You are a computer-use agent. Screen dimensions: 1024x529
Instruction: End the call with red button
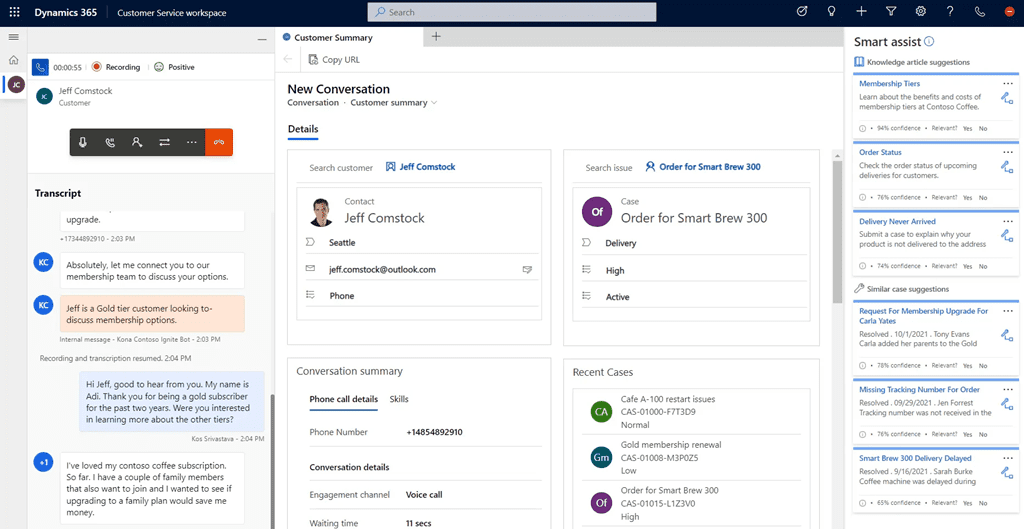tap(219, 143)
